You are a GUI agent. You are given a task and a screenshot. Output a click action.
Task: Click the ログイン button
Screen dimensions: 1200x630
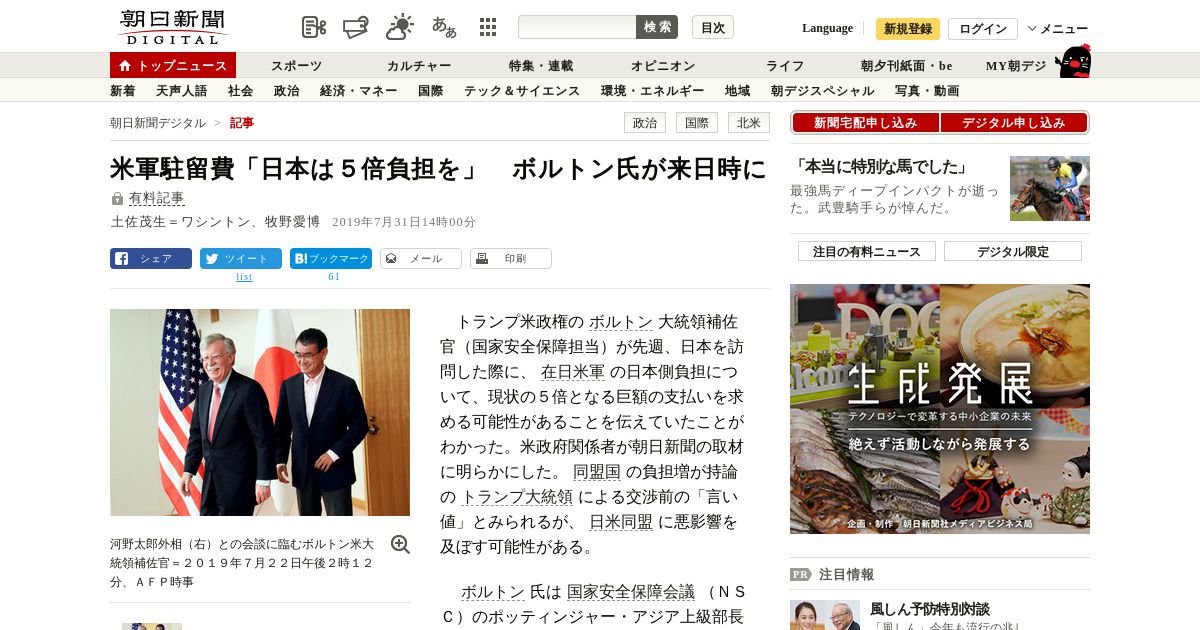point(983,28)
